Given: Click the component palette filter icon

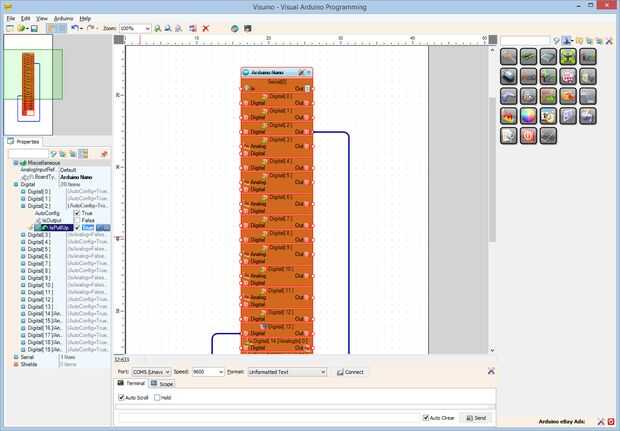Looking at the screenshot, I should click(556, 41).
